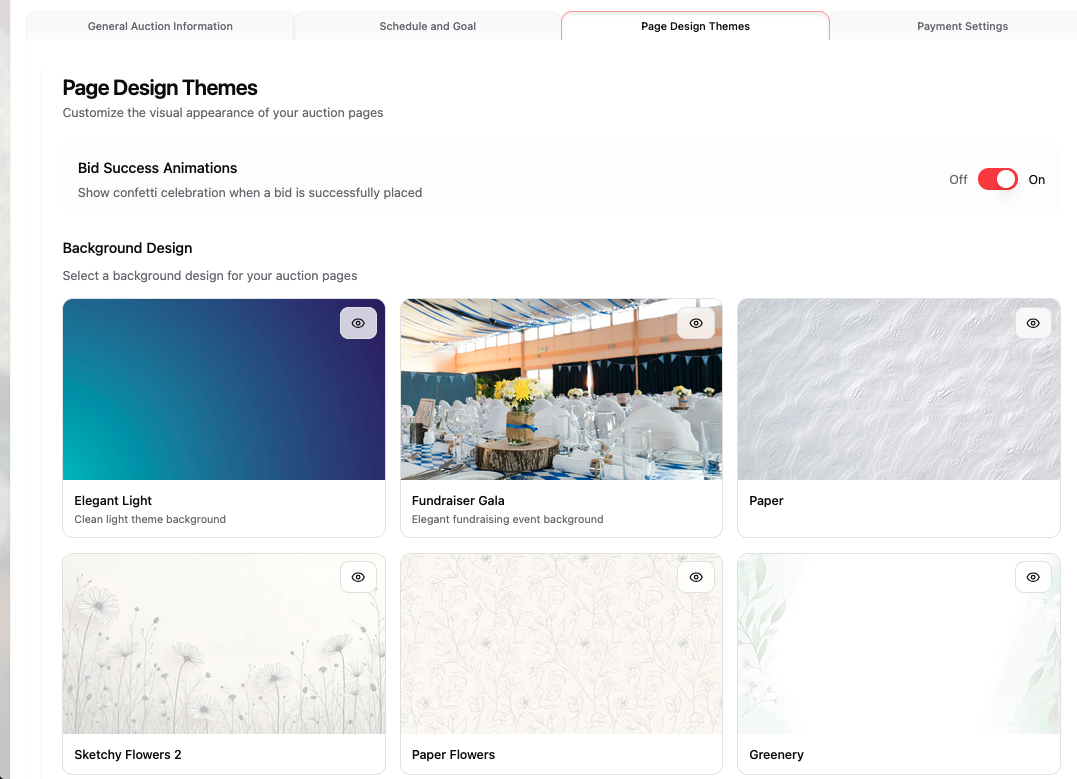The height and width of the screenshot is (779, 1077).
Task: Click the Paper Flowers preview eye icon
Action: click(696, 577)
